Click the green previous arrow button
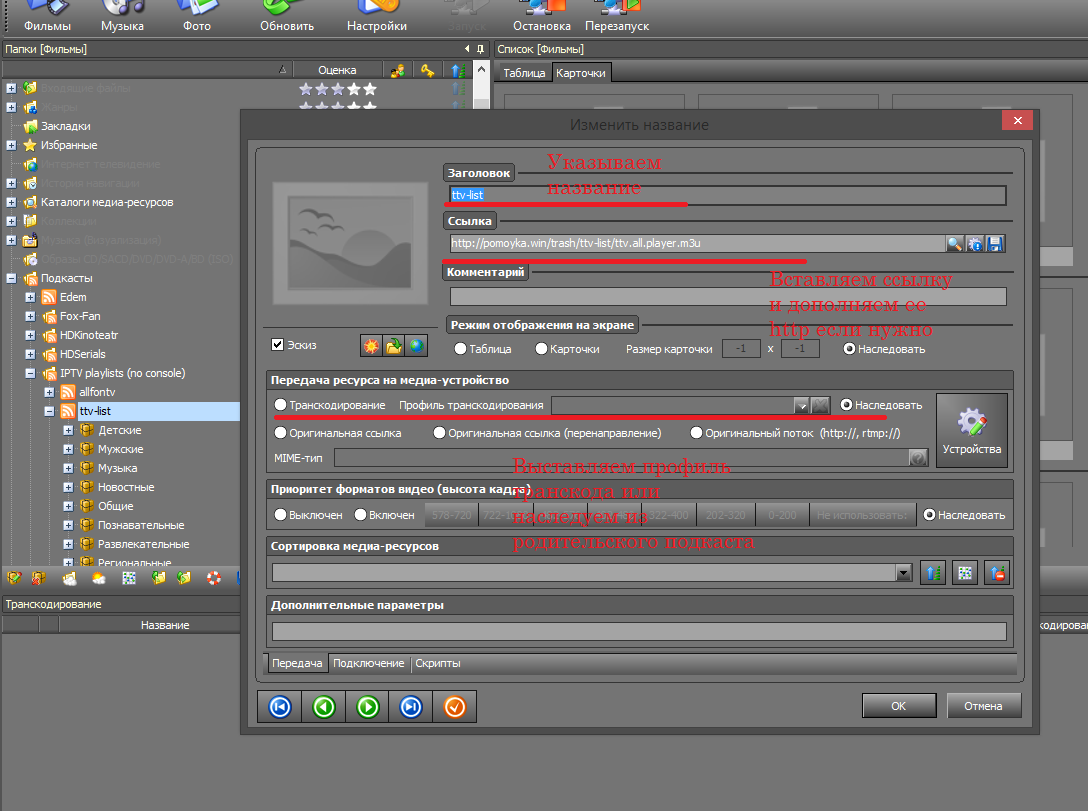This screenshot has height=811, width=1088. (323, 707)
